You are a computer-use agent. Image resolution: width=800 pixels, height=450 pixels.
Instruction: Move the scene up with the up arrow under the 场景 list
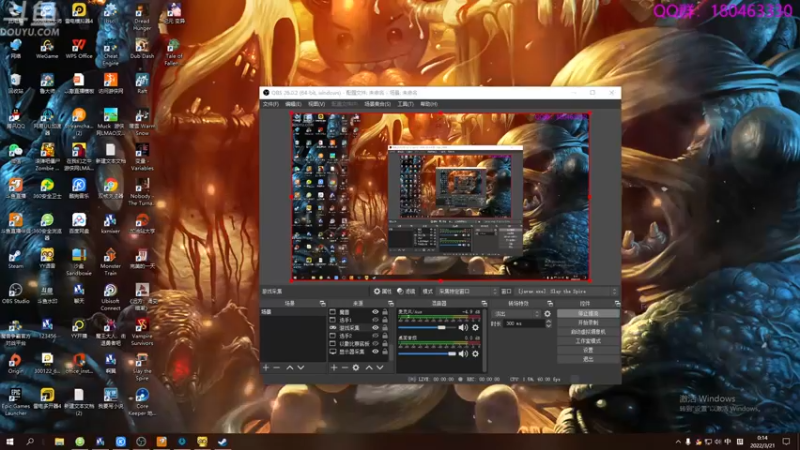click(290, 367)
